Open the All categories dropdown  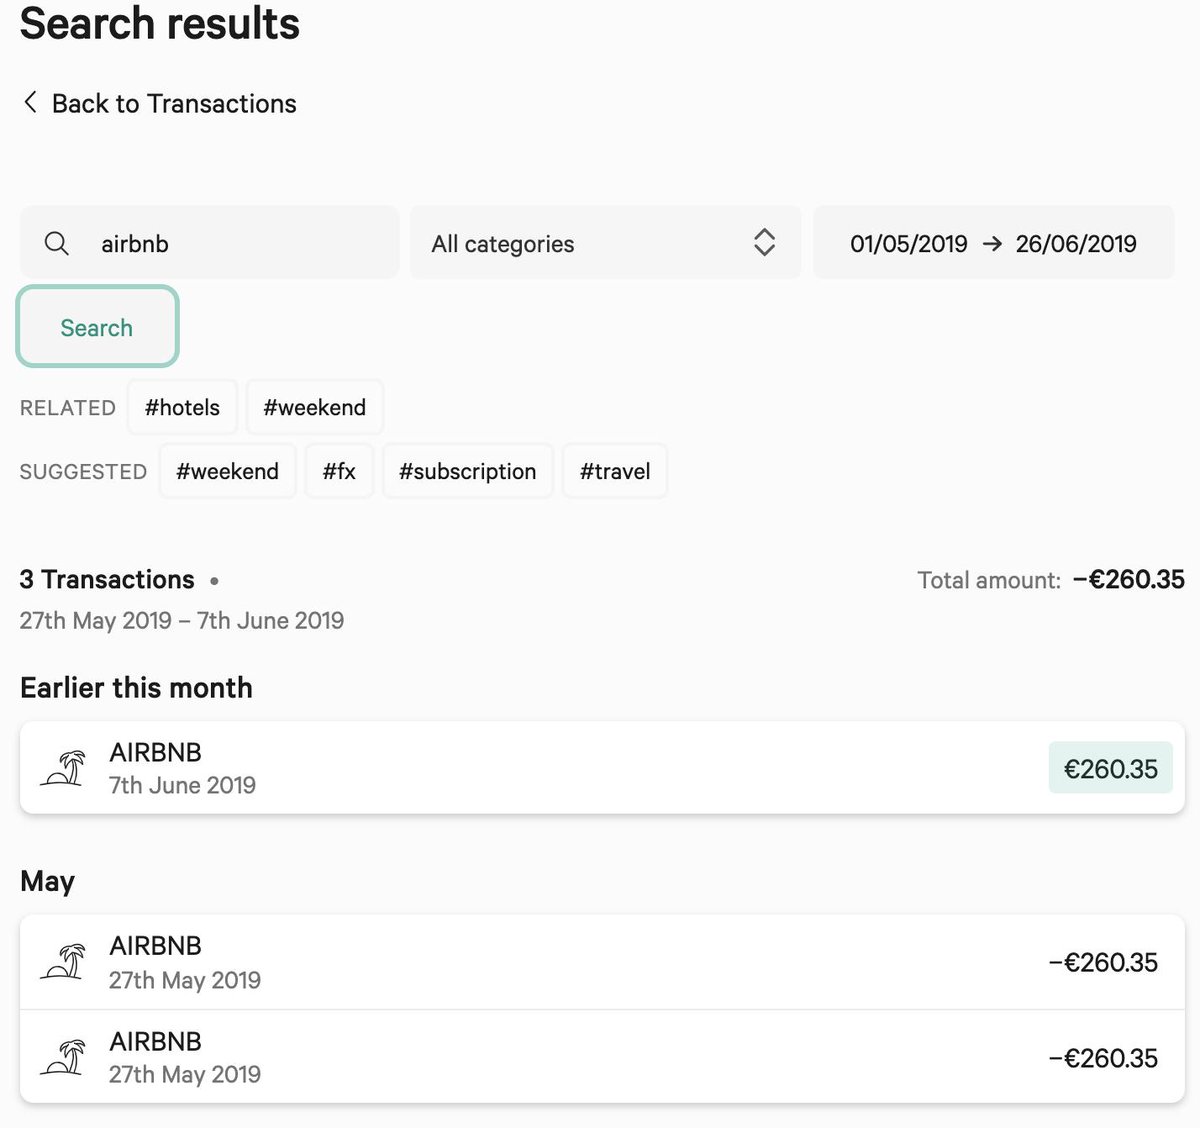pos(605,243)
